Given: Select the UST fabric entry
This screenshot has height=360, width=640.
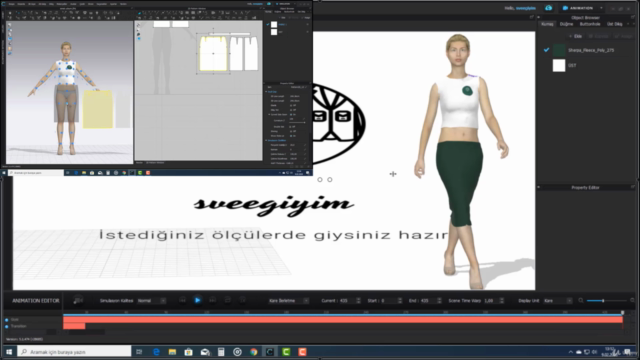Looking at the screenshot, I should pos(572,65).
